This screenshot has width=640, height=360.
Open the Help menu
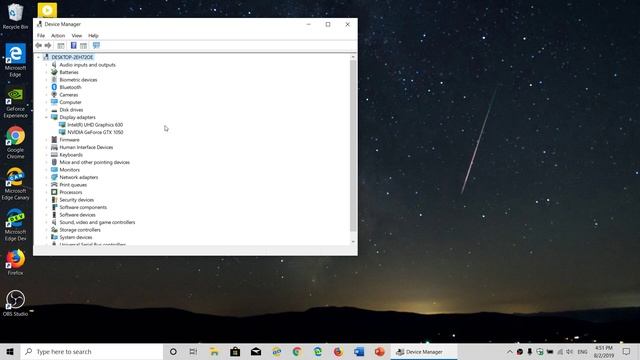pos(93,36)
